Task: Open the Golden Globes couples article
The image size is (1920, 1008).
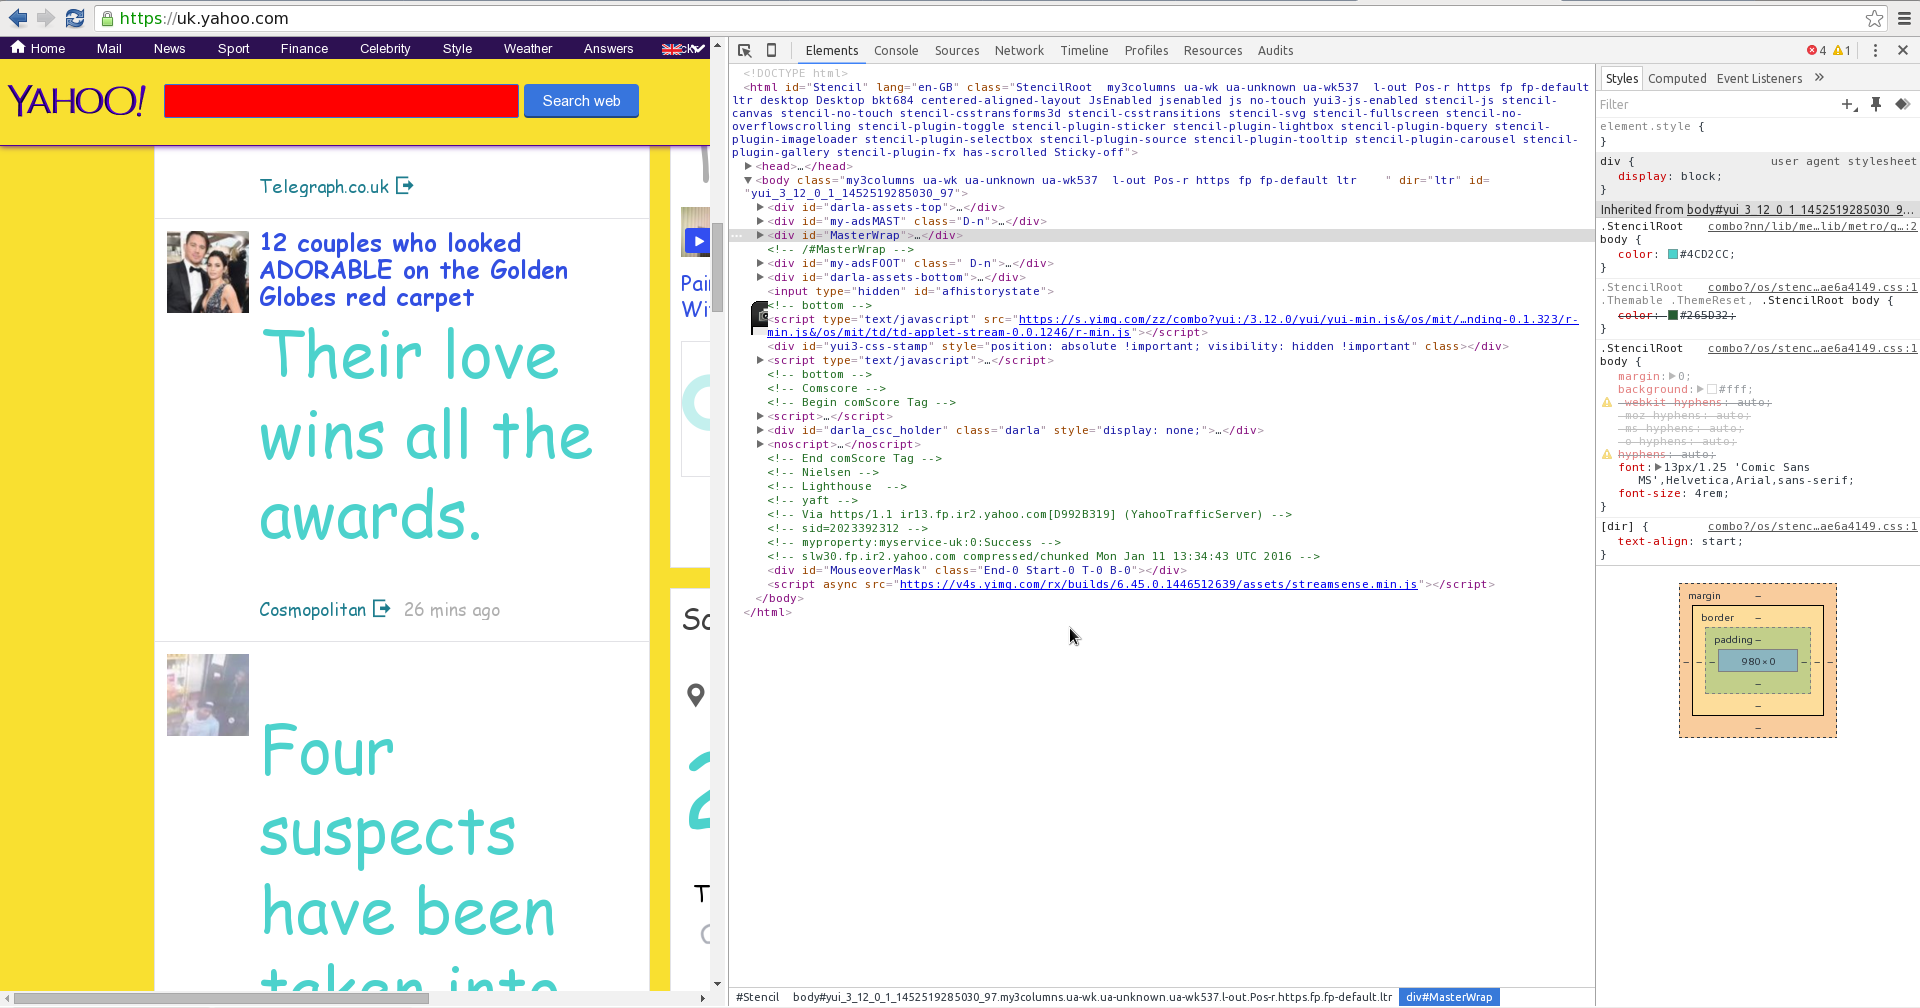Action: 414,270
